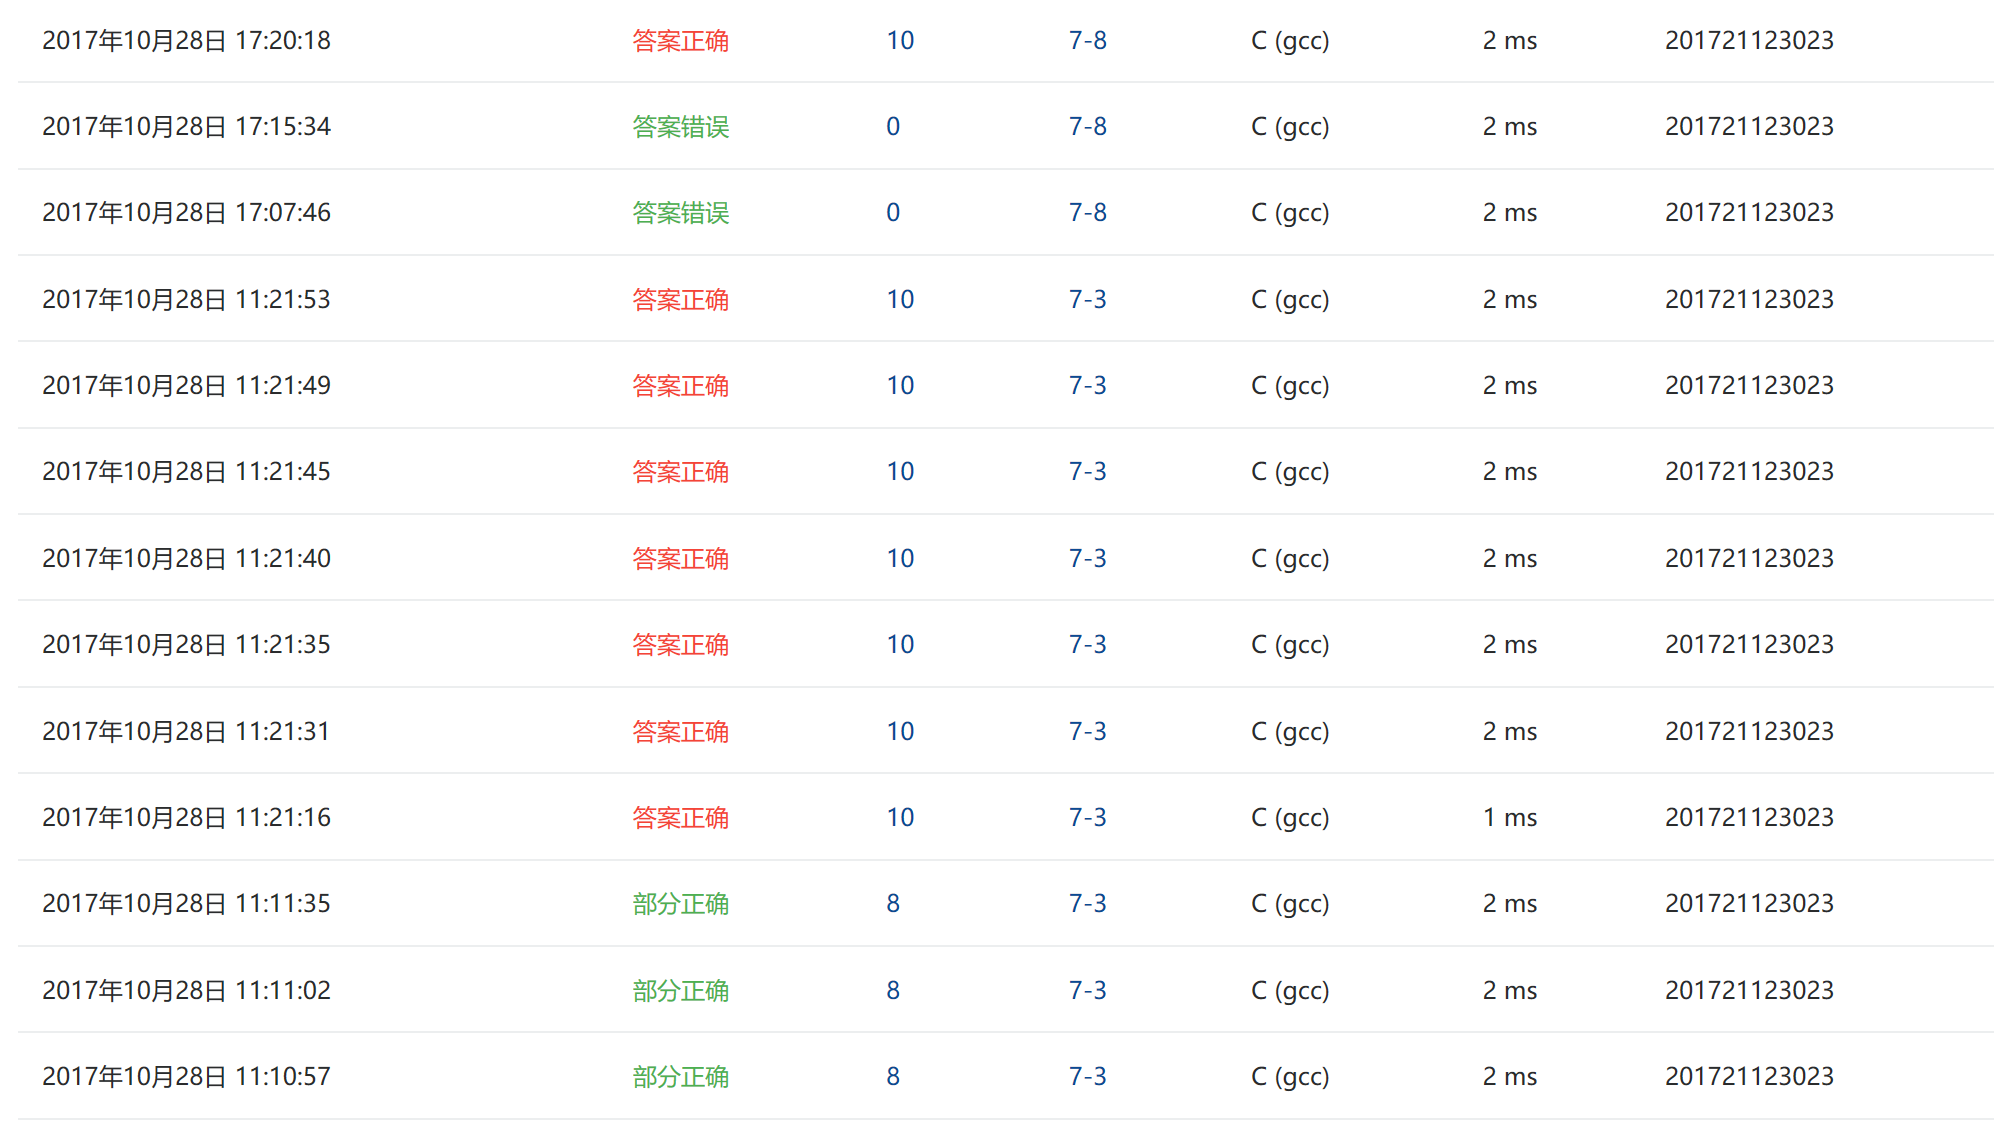Select timestamp 2017年10月28日 17:07:46
1994x1139 pixels.
(x=186, y=213)
